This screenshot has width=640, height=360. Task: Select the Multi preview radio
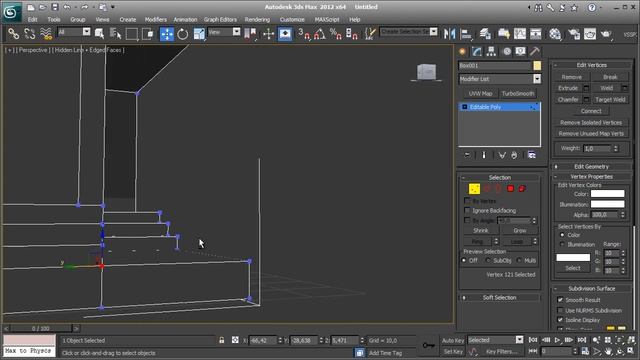click(x=519, y=260)
